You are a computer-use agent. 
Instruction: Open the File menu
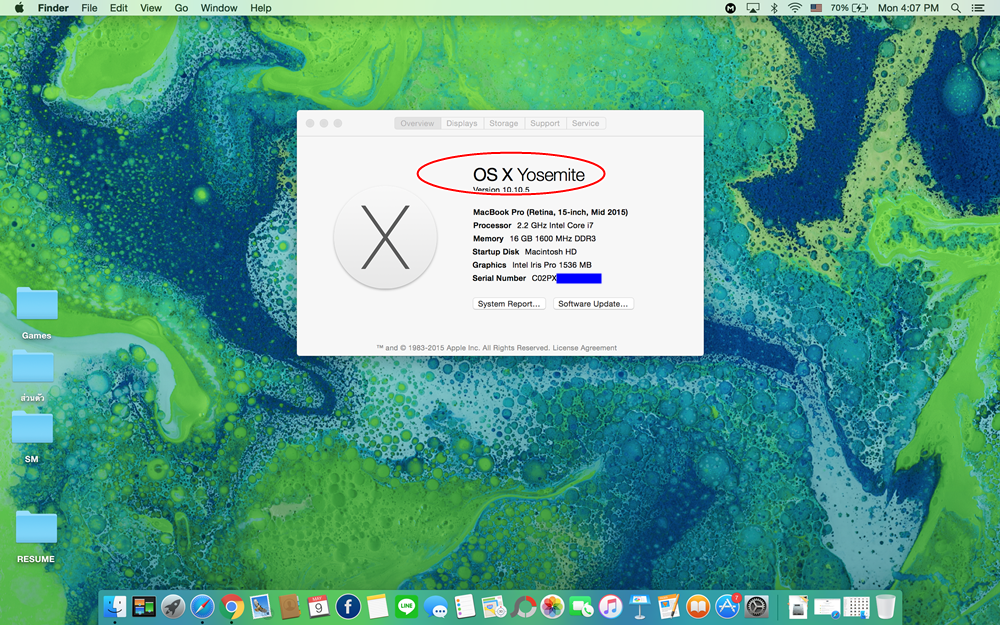click(89, 8)
